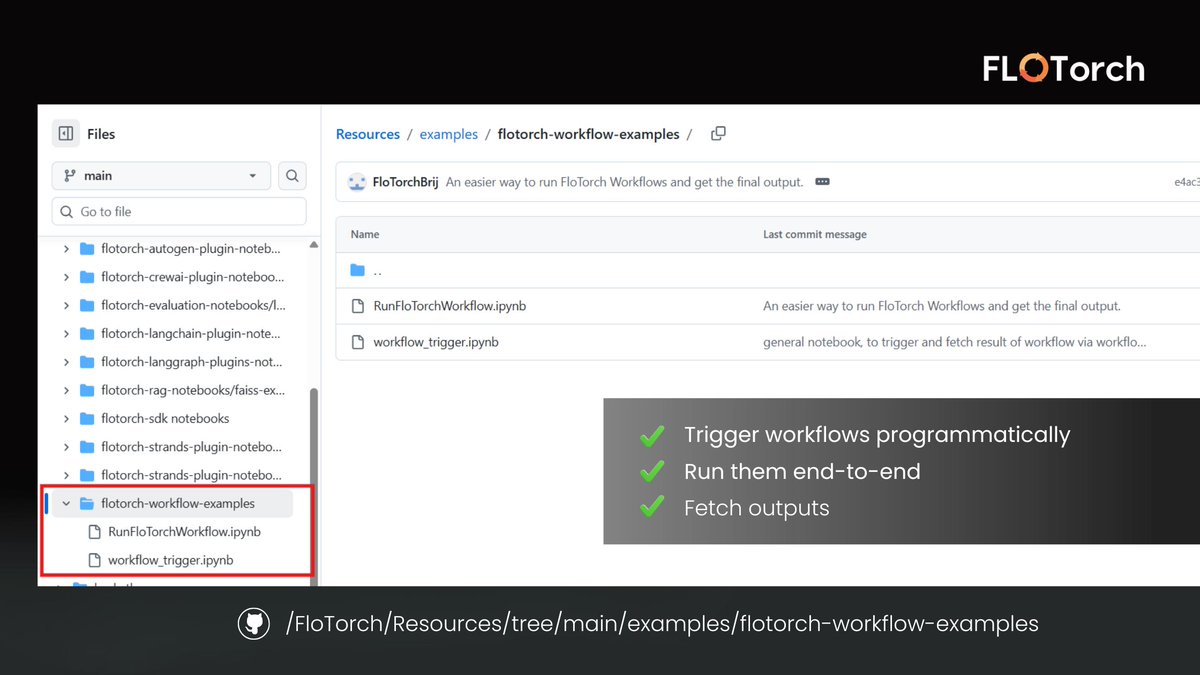Select flotorch-evaluation-notebooks folder icon in tree
The width and height of the screenshot is (1200, 675).
tap(86, 305)
